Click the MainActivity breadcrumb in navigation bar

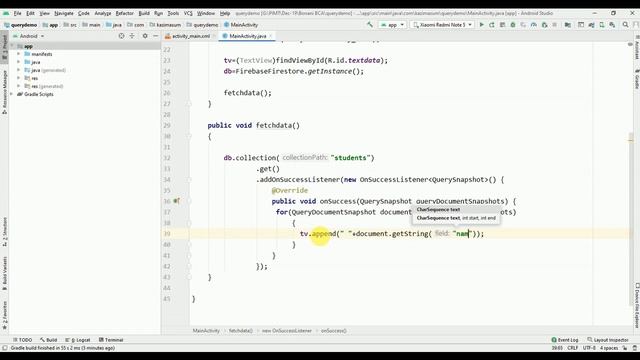(241, 25)
